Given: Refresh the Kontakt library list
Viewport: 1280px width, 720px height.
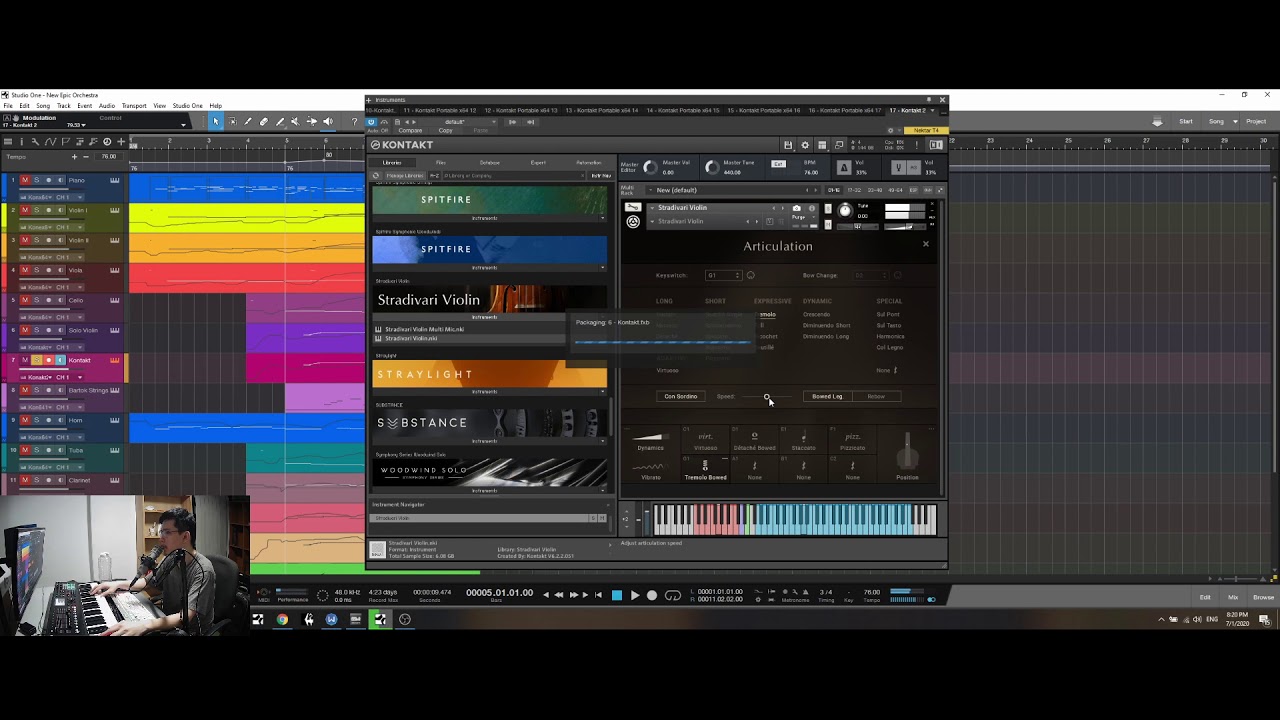Looking at the screenshot, I should (375, 175).
